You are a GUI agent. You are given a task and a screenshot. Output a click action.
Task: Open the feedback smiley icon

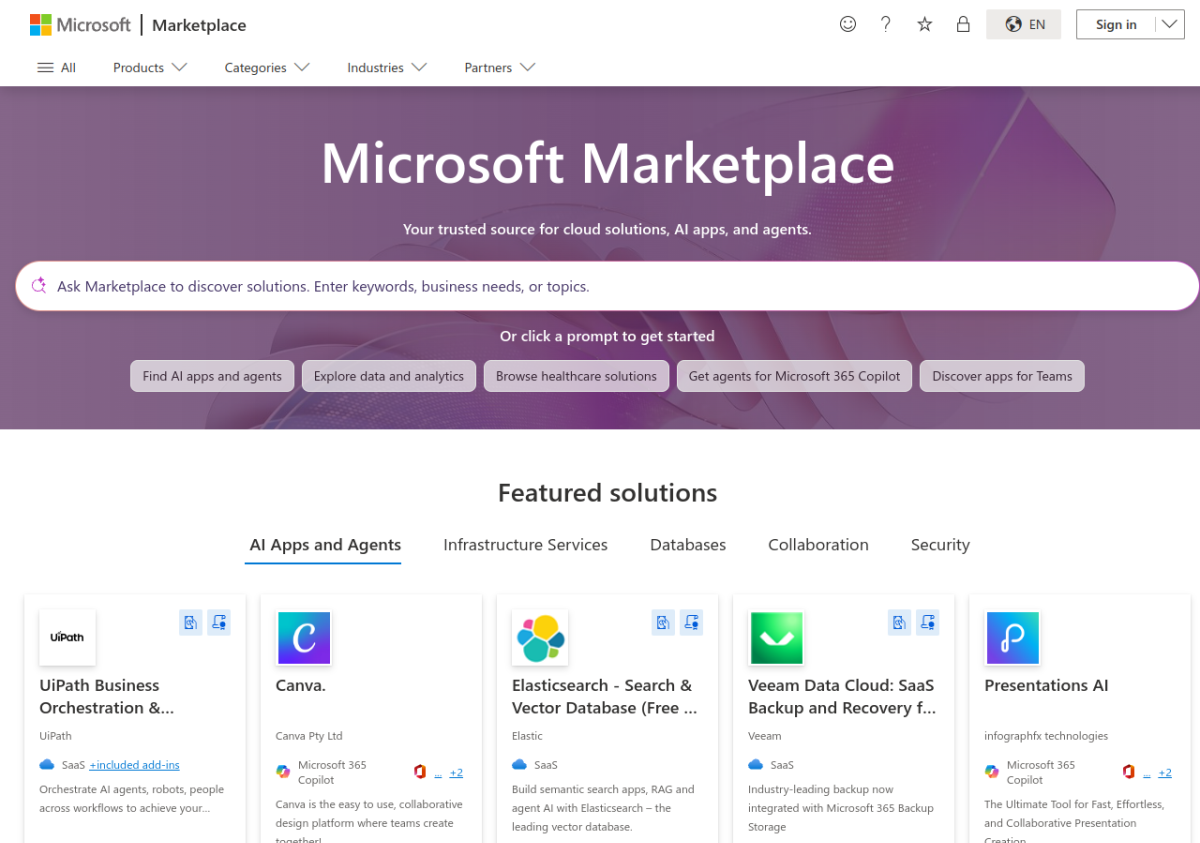click(x=848, y=24)
